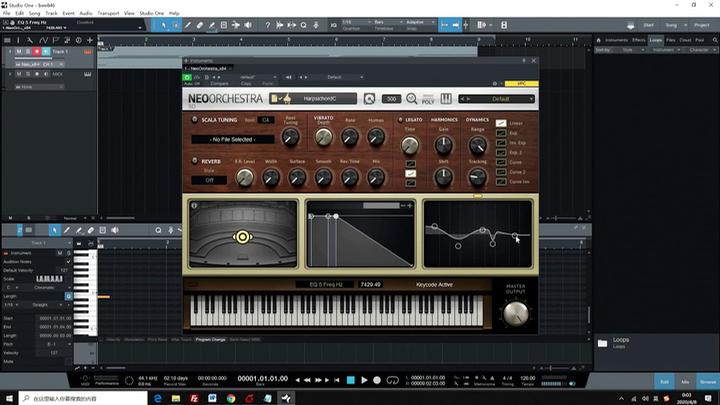This screenshot has width=720, height=405.
Task: Select the Paint tool in the piano roll editor
Action: pyautogui.click(x=79, y=230)
